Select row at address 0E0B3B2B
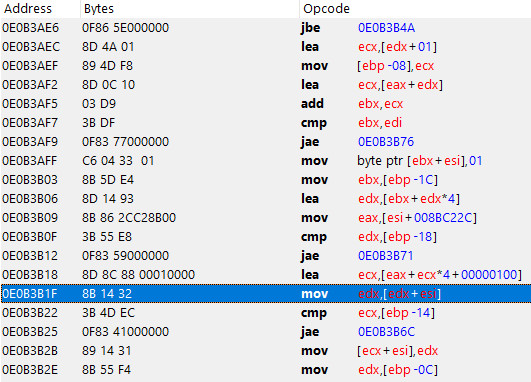This screenshot has height=382, width=531. (266, 351)
